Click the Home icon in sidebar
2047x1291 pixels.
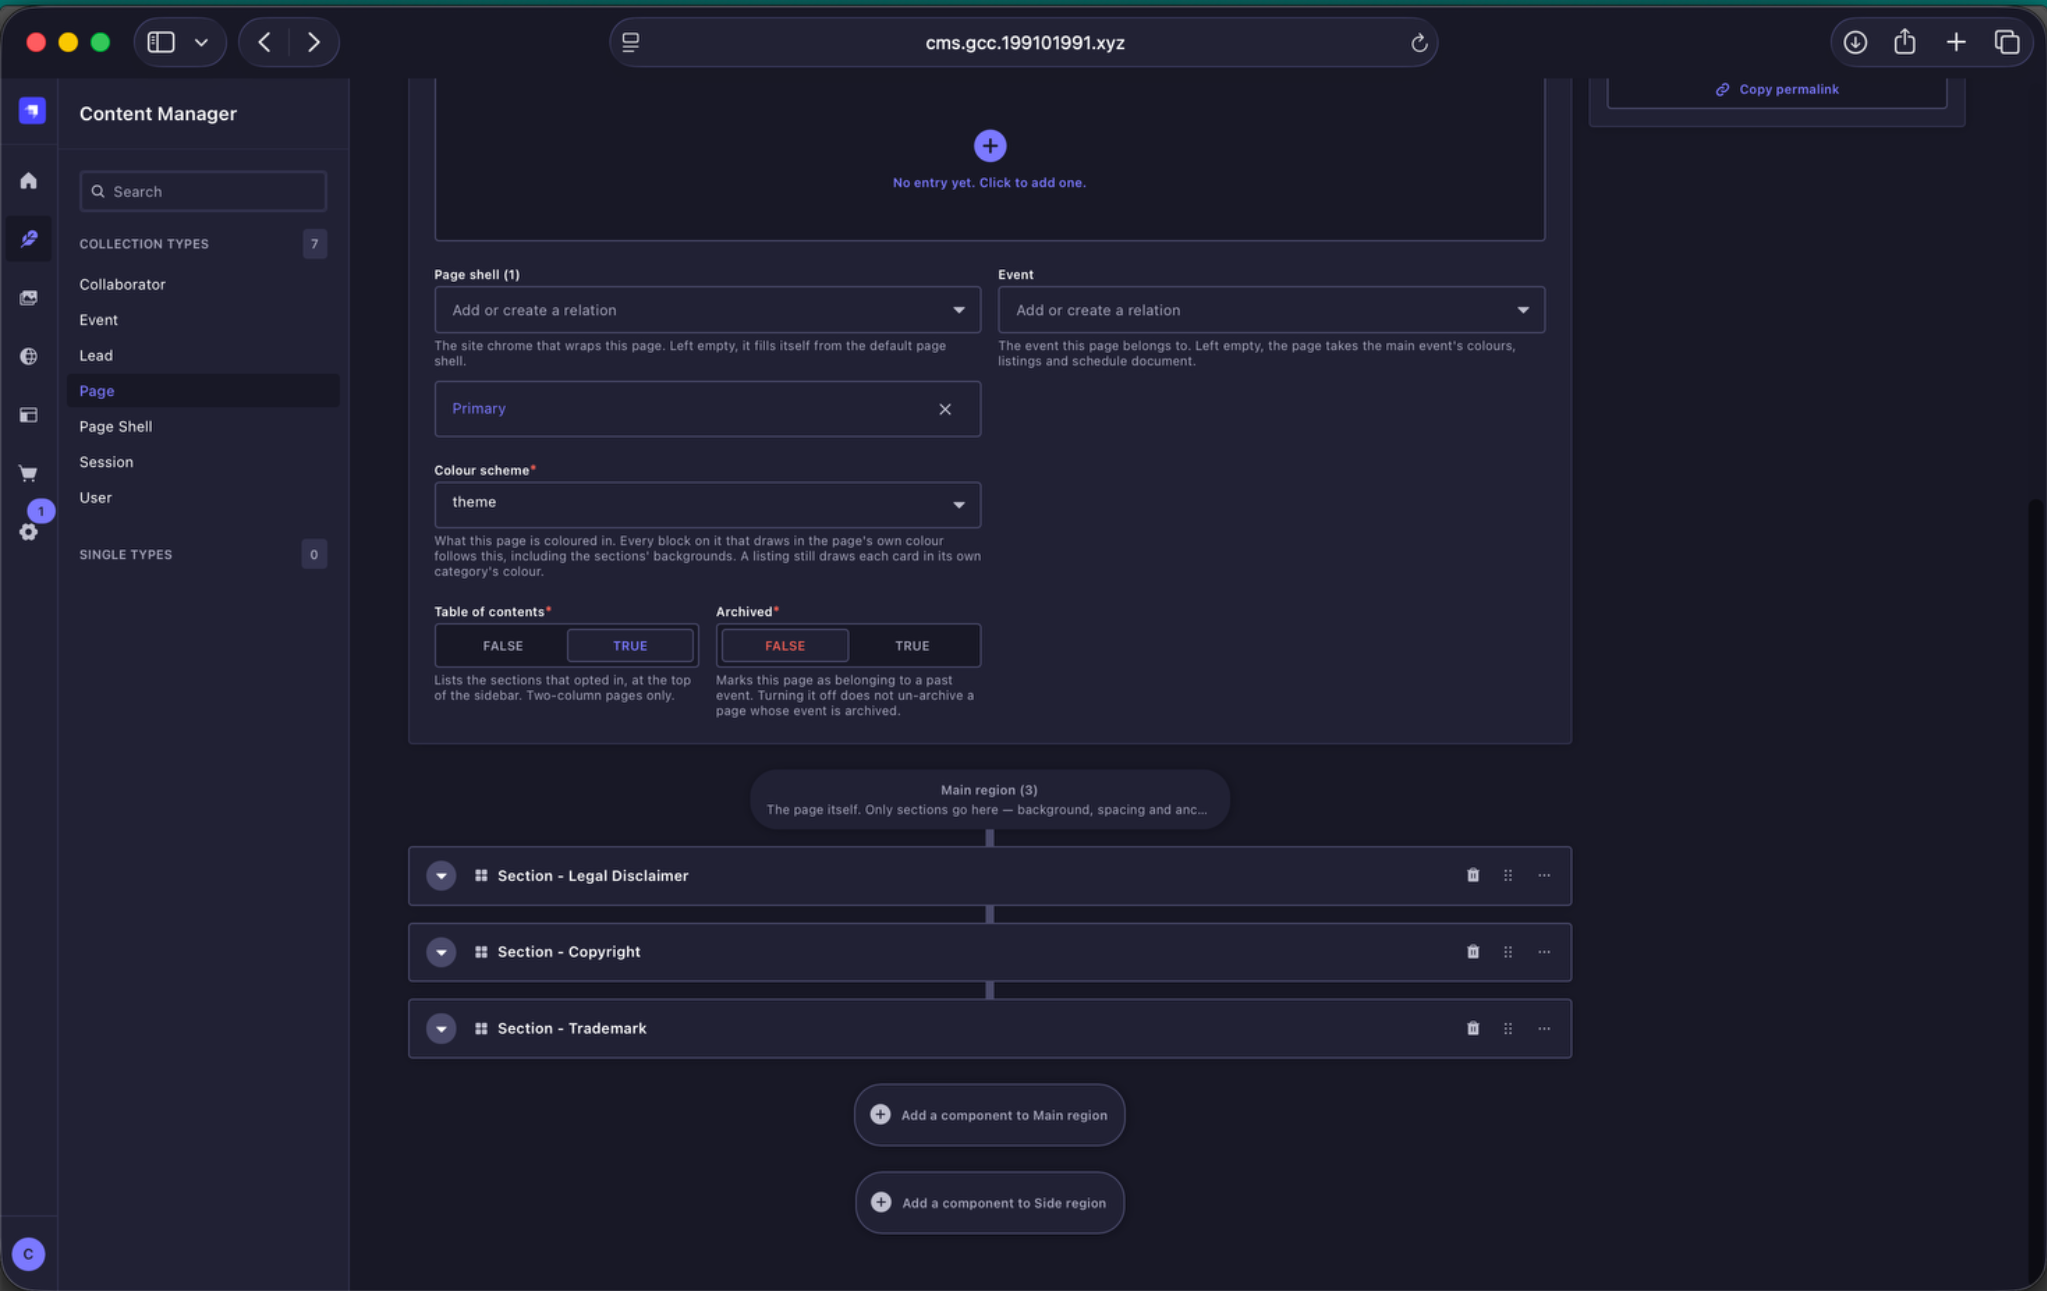[x=29, y=181]
